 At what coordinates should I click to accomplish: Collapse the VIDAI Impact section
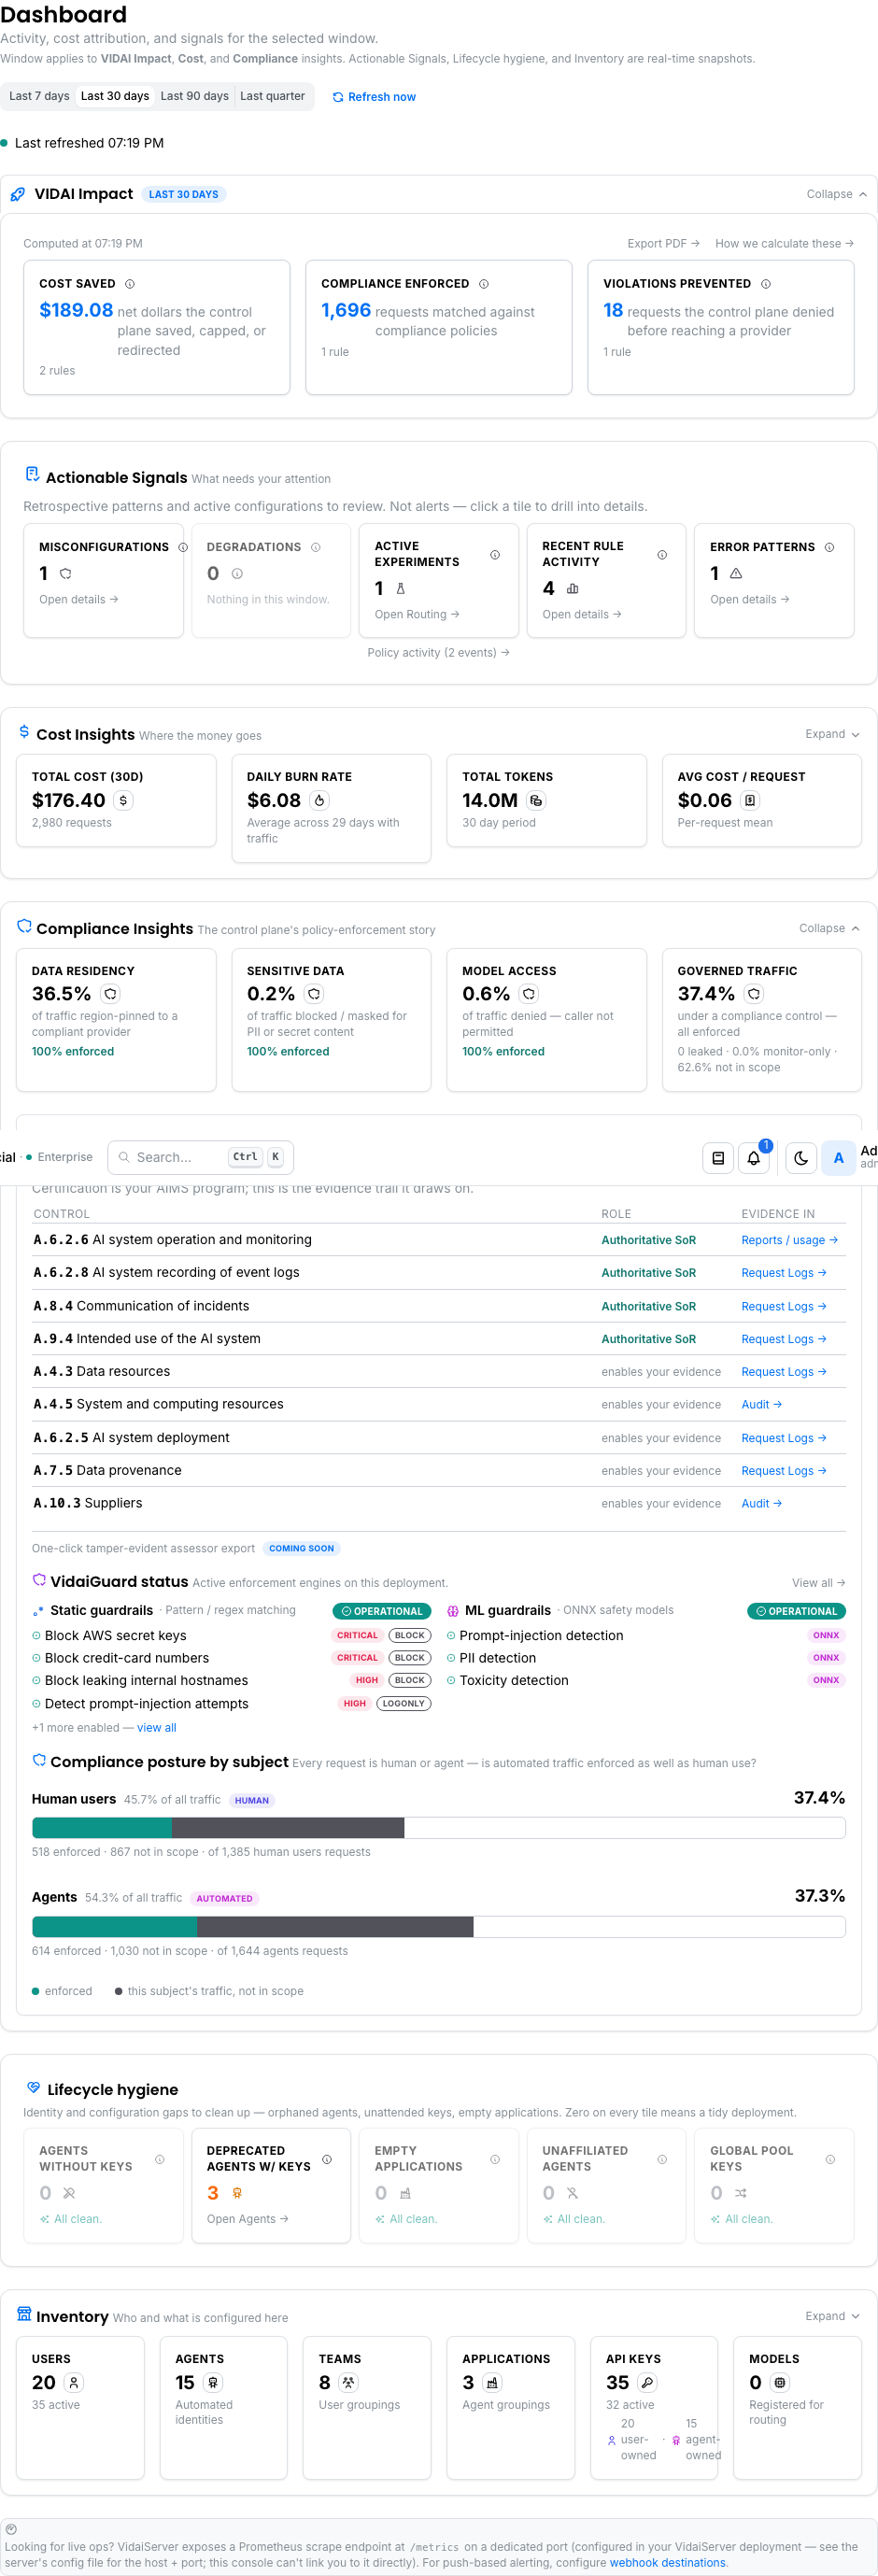(837, 194)
